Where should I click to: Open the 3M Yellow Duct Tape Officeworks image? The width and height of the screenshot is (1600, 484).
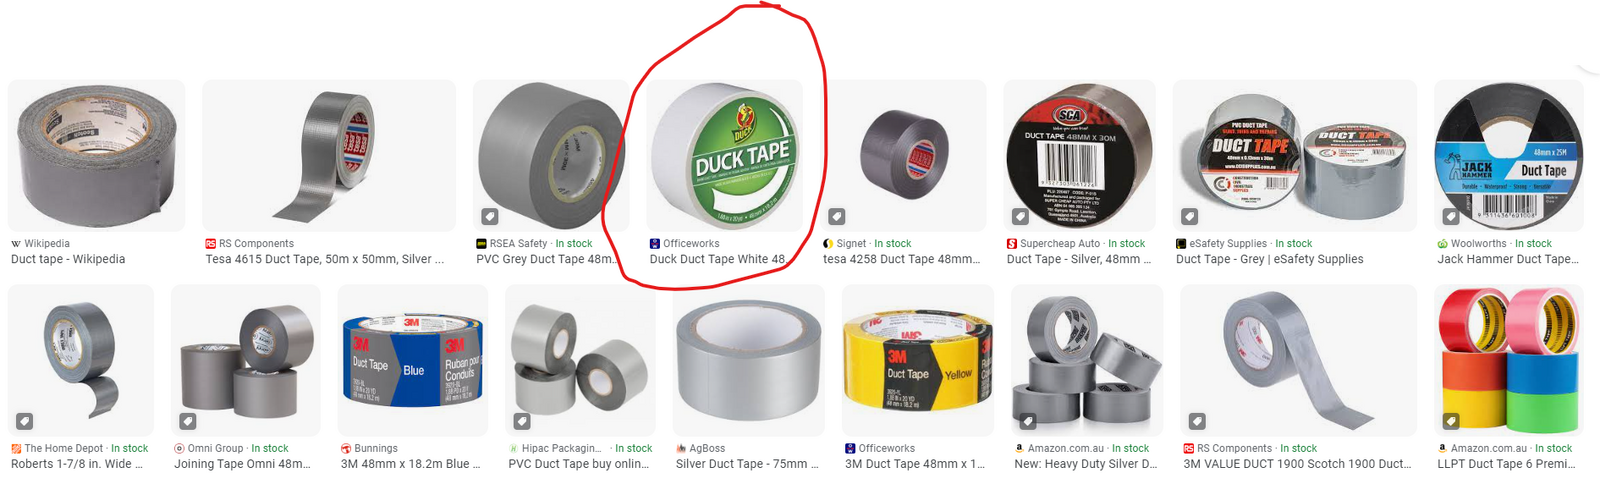click(x=918, y=361)
